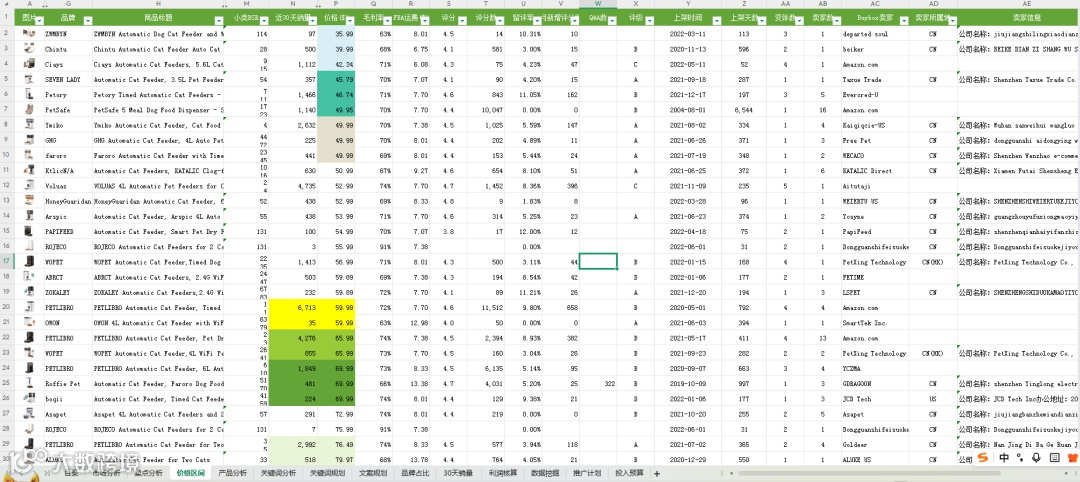
Task: Click the Roffie Pet product thumbnail image
Action: coord(29,383)
